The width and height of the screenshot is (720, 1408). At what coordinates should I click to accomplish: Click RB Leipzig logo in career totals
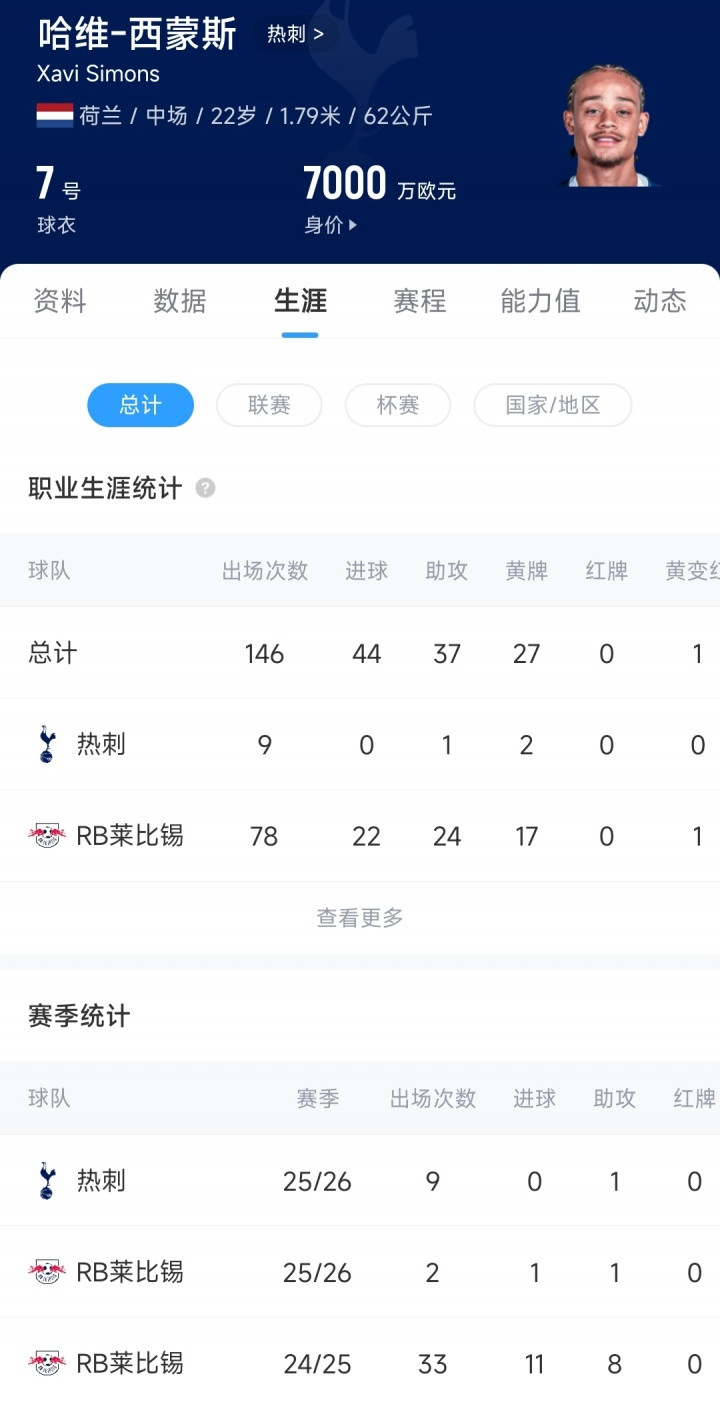(x=46, y=836)
